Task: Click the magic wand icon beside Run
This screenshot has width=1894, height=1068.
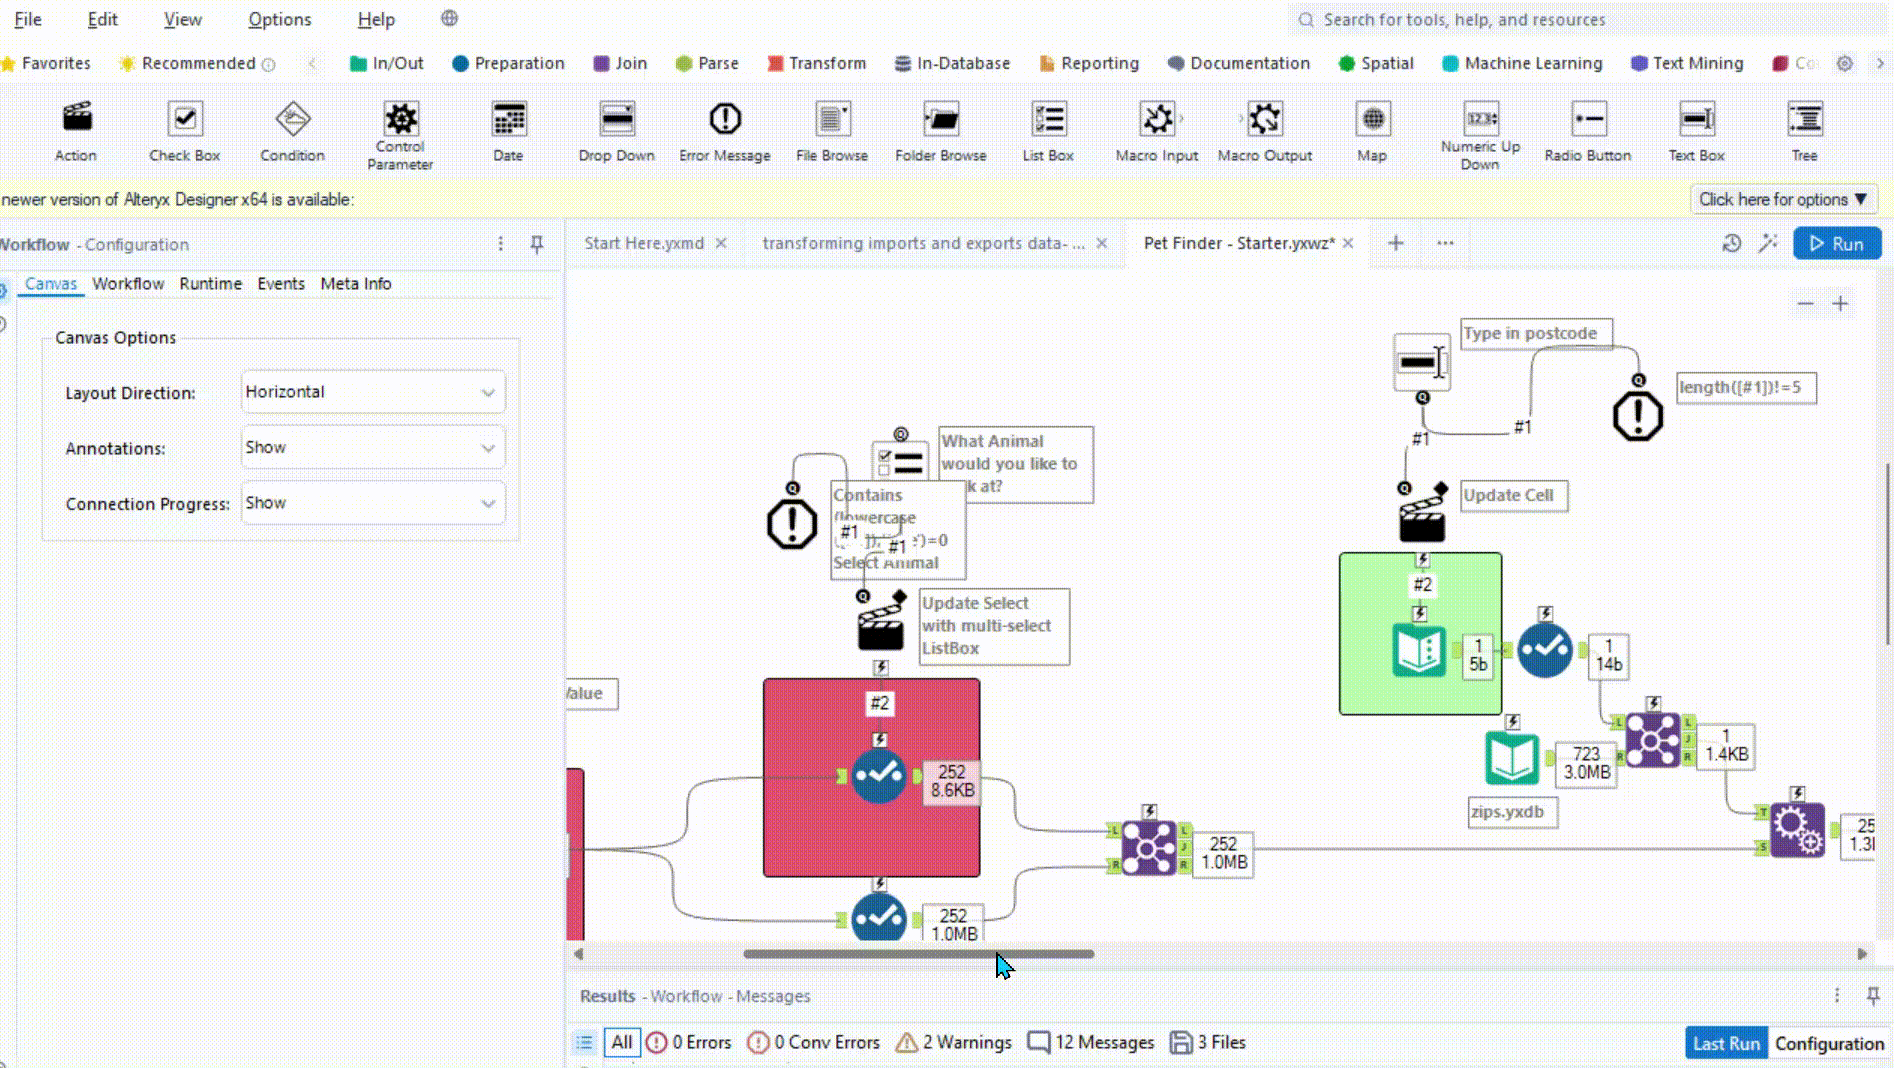Action: tap(1768, 244)
